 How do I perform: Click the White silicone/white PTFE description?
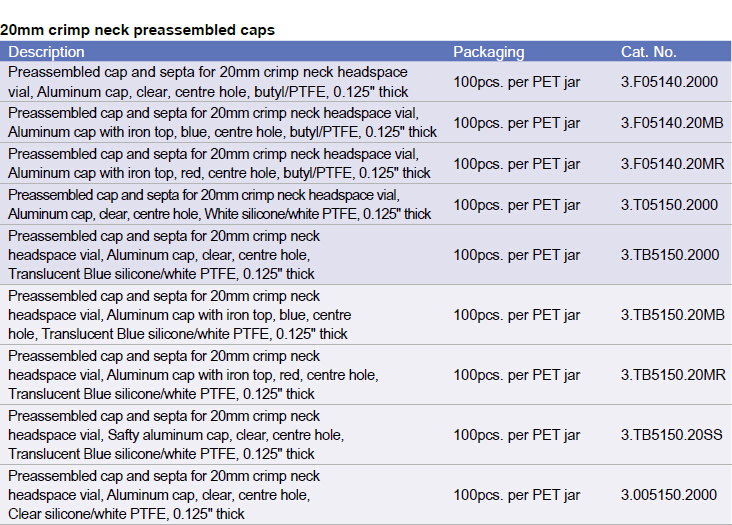(x=220, y=204)
